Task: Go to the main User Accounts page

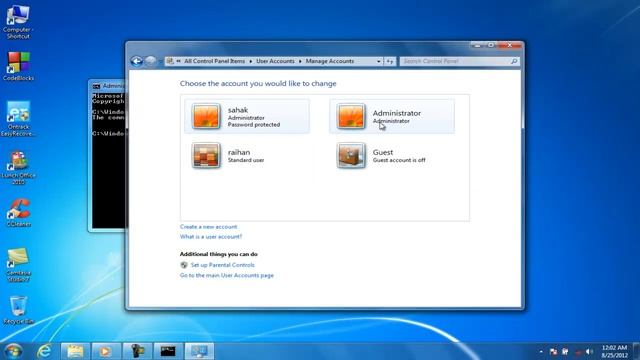Action: point(227,276)
